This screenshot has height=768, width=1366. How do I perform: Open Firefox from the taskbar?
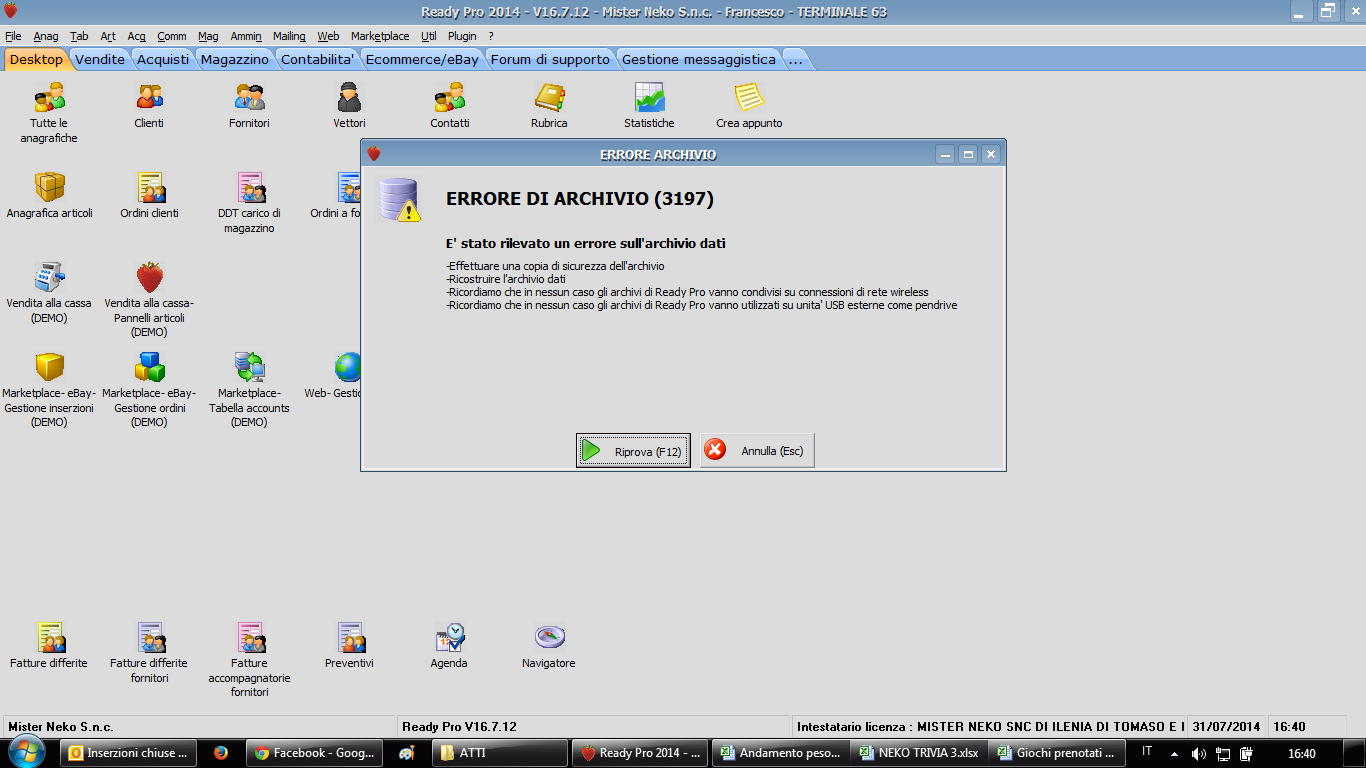click(x=221, y=753)
